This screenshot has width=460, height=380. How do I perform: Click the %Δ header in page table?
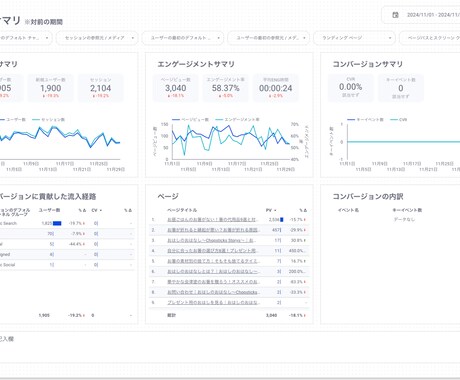point(303,210)
